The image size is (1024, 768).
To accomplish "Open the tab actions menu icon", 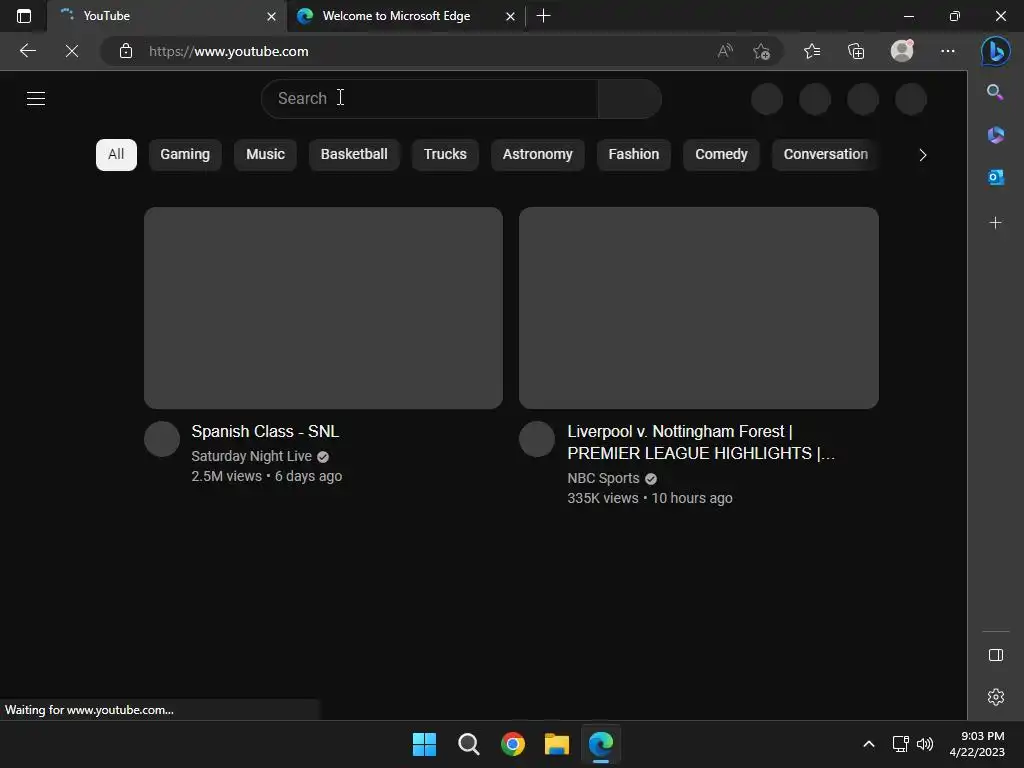I will (x=24, y=16).
